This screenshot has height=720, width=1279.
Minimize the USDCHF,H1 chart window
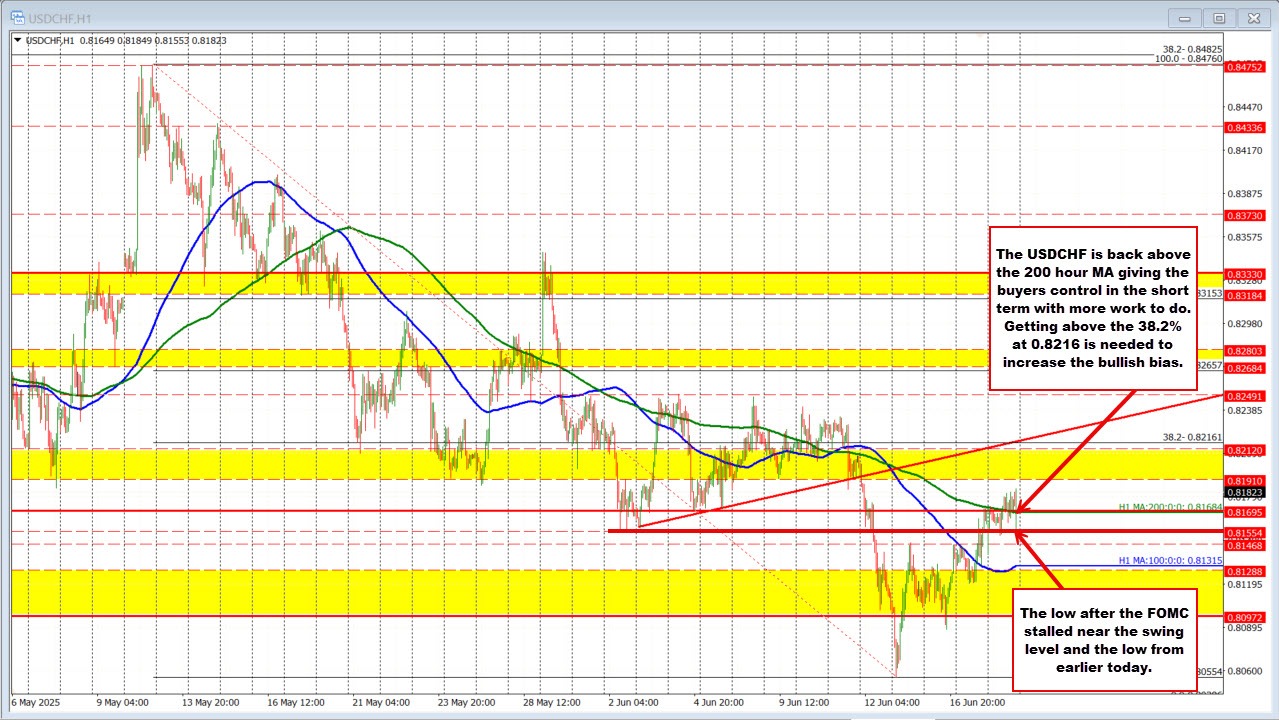[1183, 17]
